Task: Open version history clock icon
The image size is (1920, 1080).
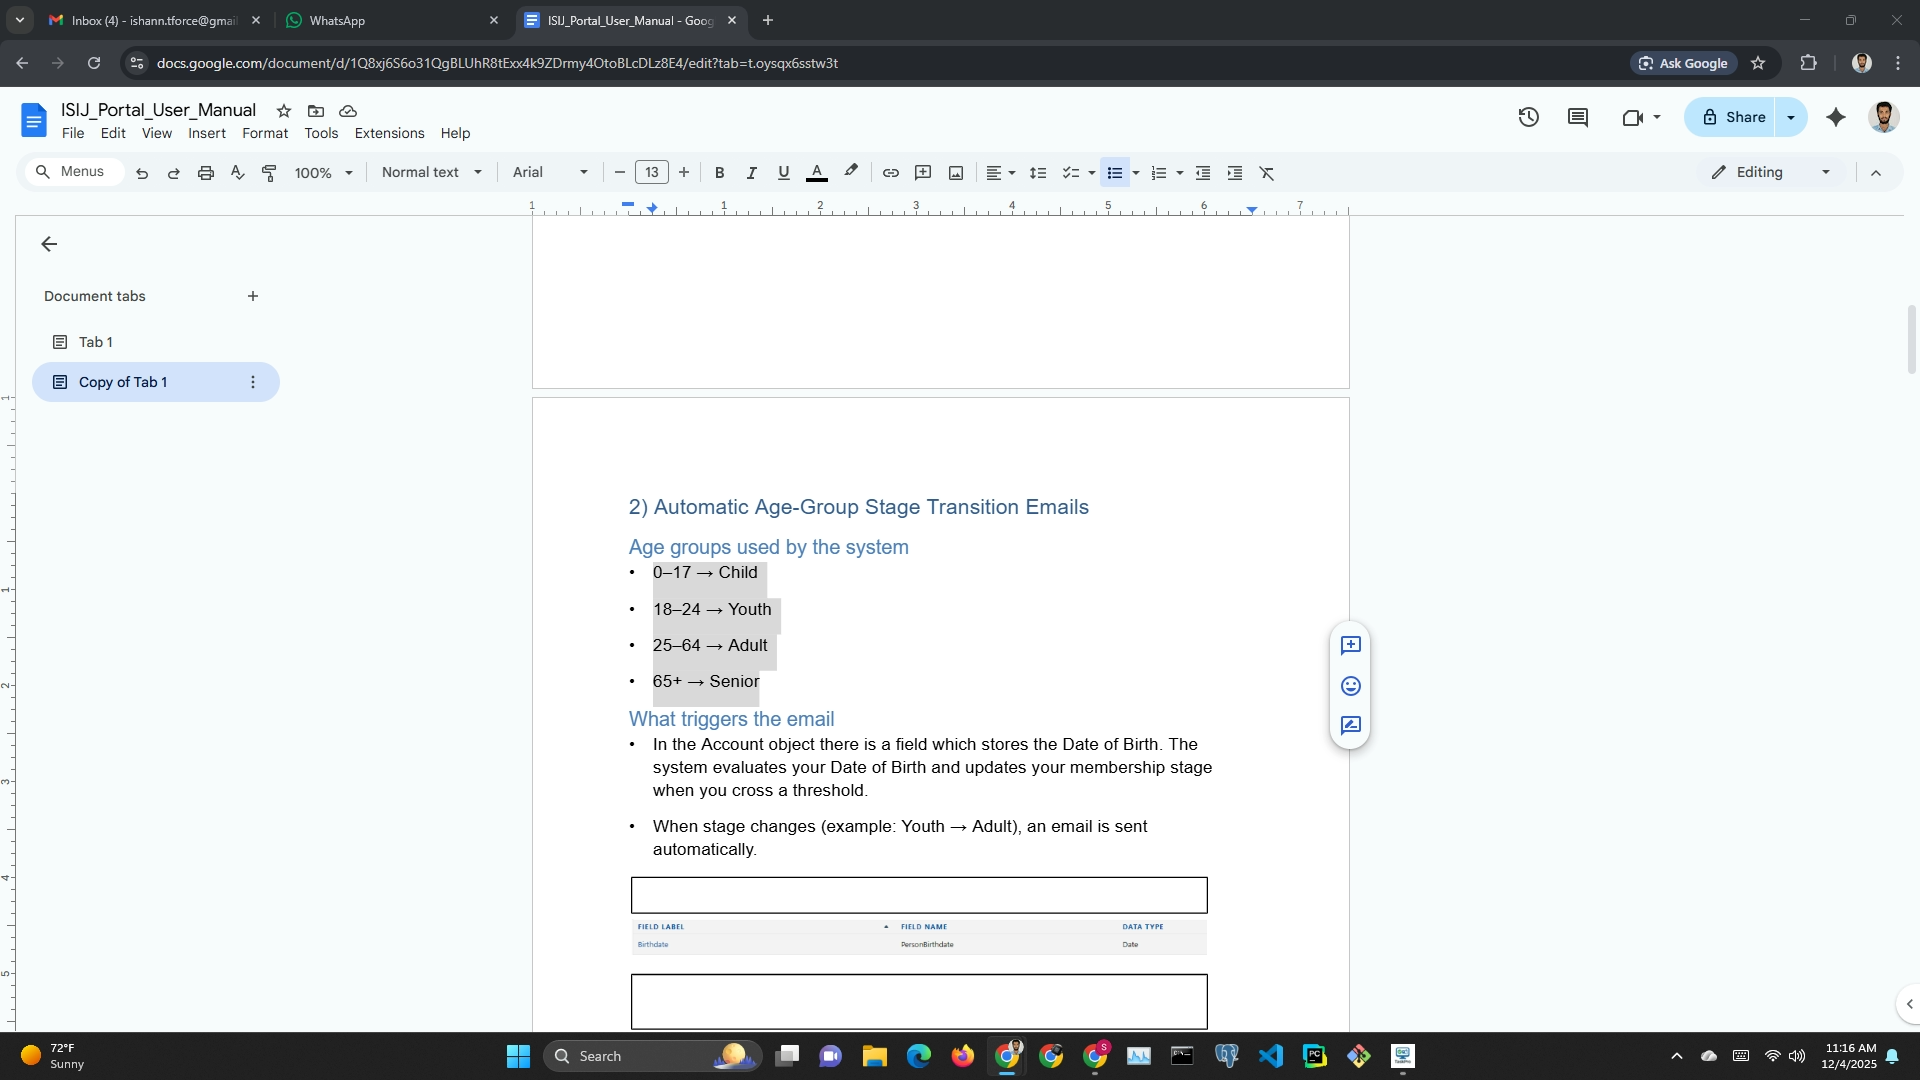Action: coord(1528,117)
